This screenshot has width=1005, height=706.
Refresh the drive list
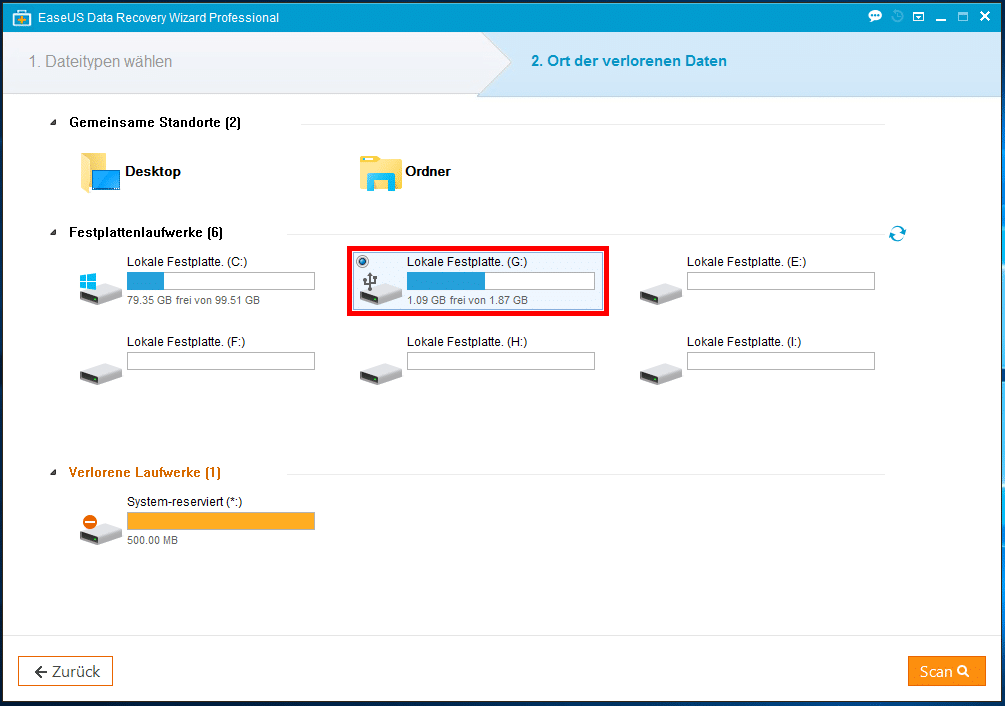click(897, 234)
